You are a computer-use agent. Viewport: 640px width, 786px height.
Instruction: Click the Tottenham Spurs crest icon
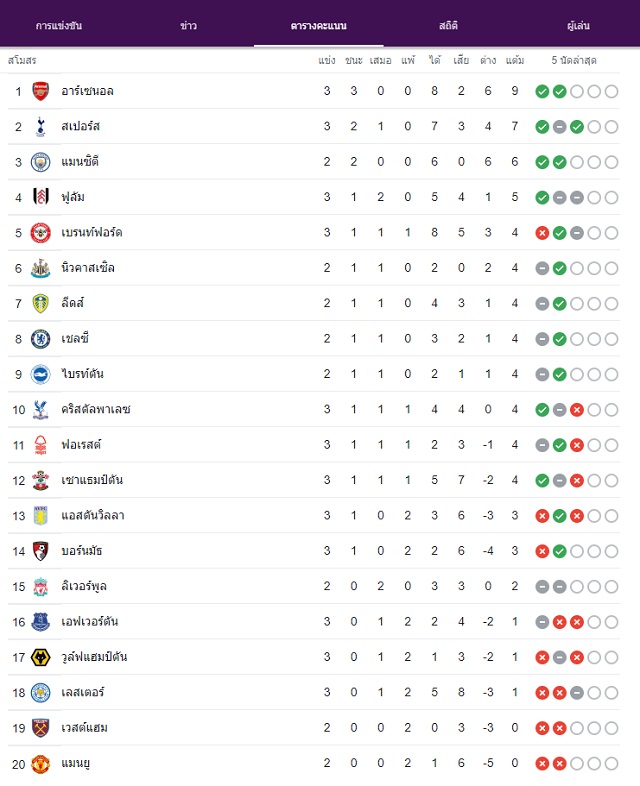[x=41, y=126]
